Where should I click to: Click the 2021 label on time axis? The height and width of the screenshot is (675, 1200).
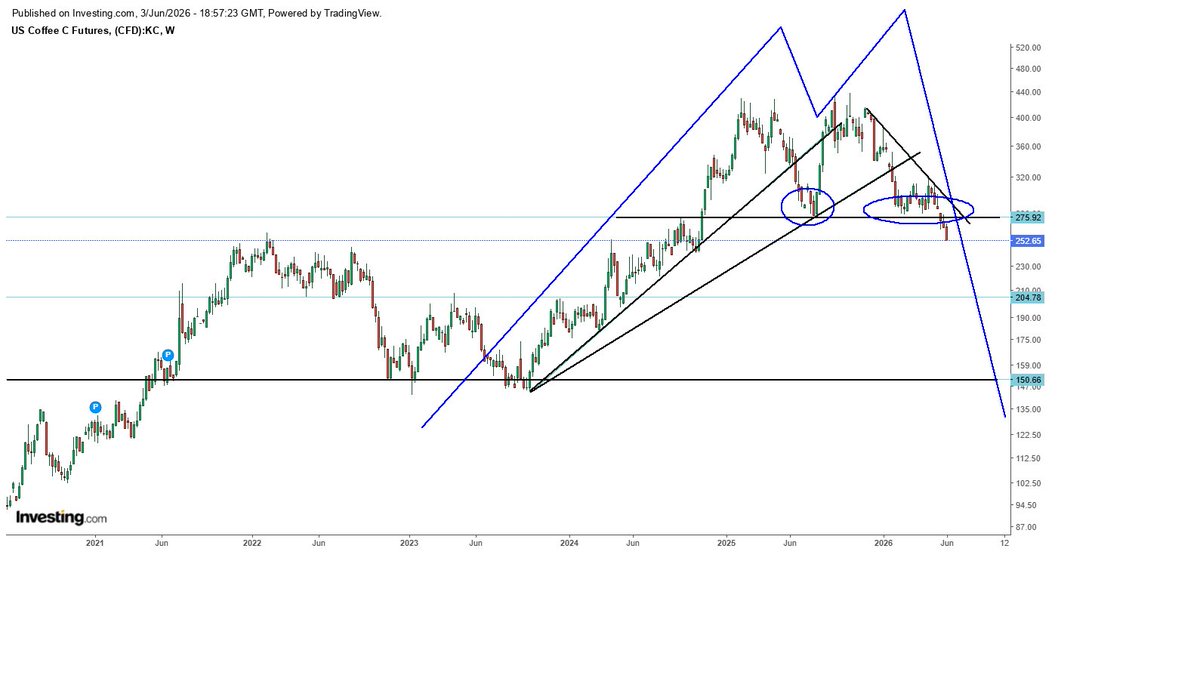[x=95, y=544]
